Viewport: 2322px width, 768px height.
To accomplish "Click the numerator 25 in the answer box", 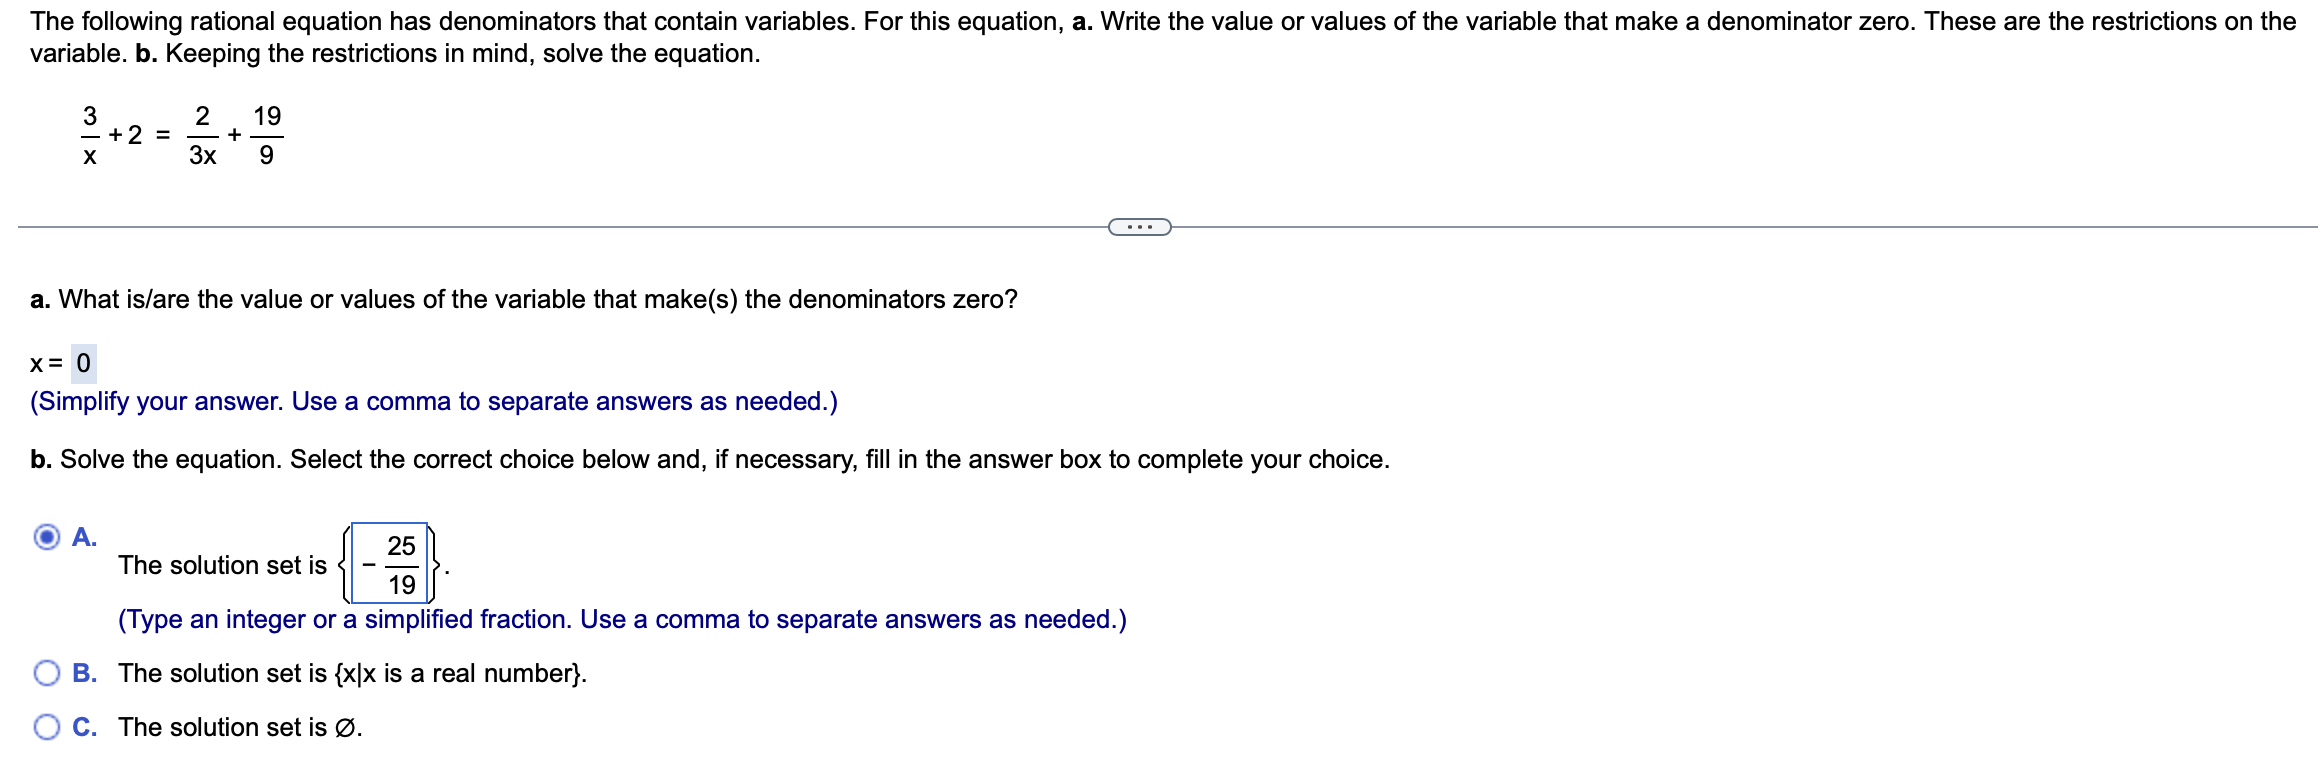I will pyautogui.click(x=402, y=546).
